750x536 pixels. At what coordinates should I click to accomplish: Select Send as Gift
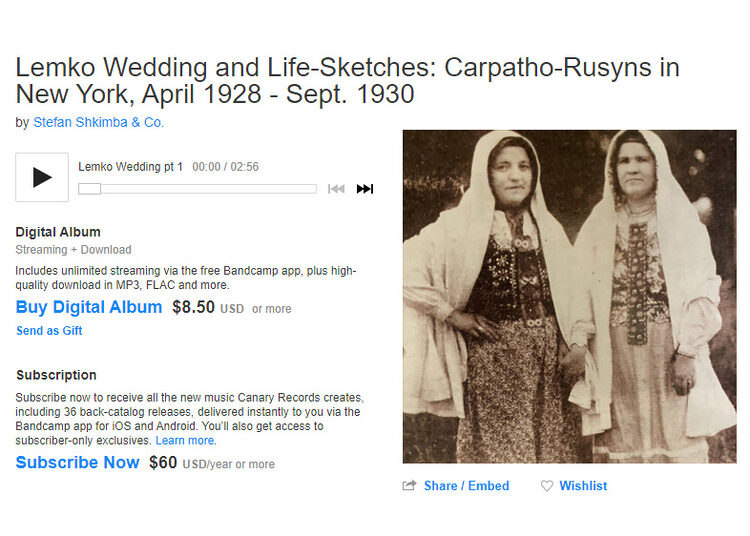49,331
